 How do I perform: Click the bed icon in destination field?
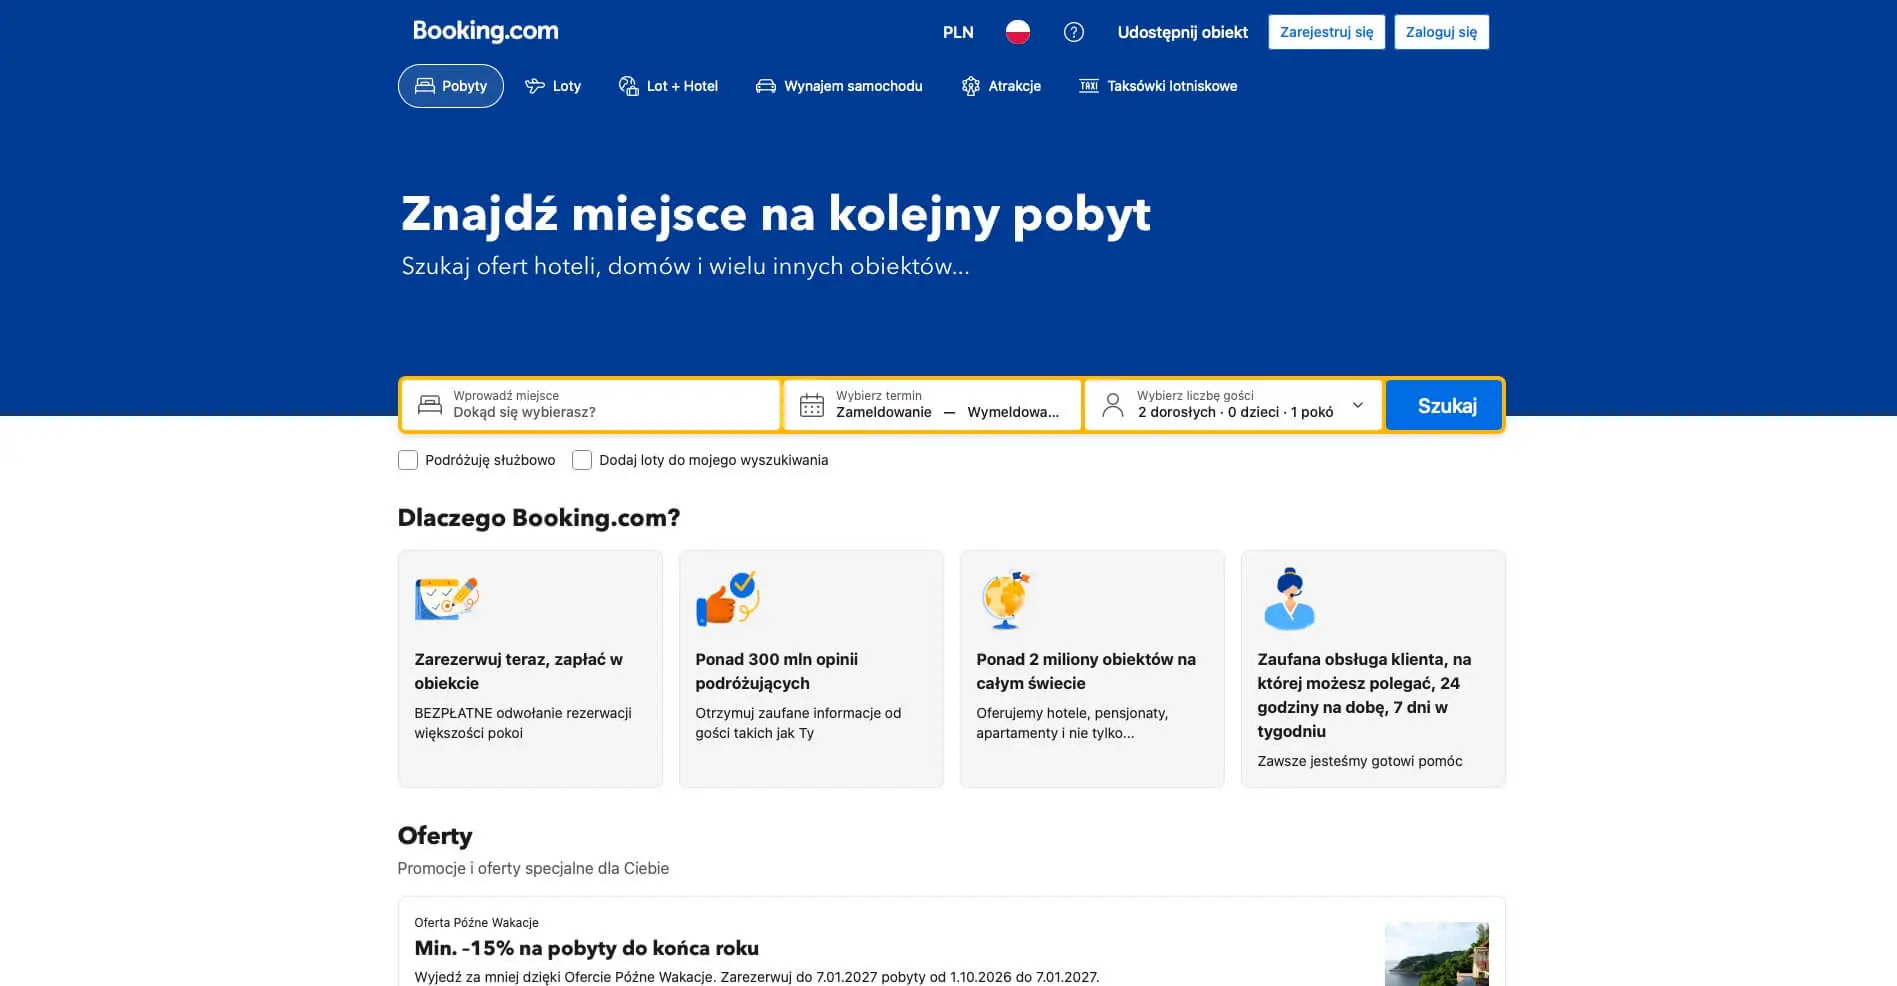pyautogui.click(x=430, y=405)
